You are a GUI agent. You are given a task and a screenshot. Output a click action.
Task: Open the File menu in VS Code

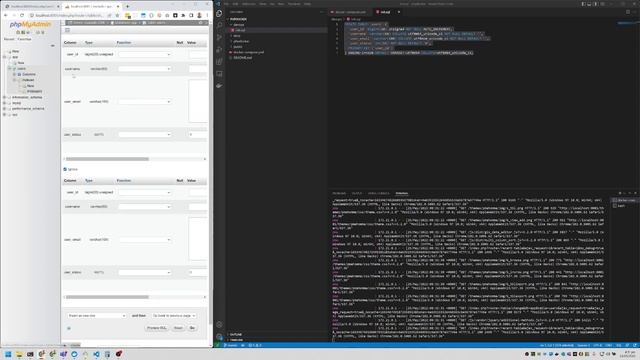pos(226,4)
